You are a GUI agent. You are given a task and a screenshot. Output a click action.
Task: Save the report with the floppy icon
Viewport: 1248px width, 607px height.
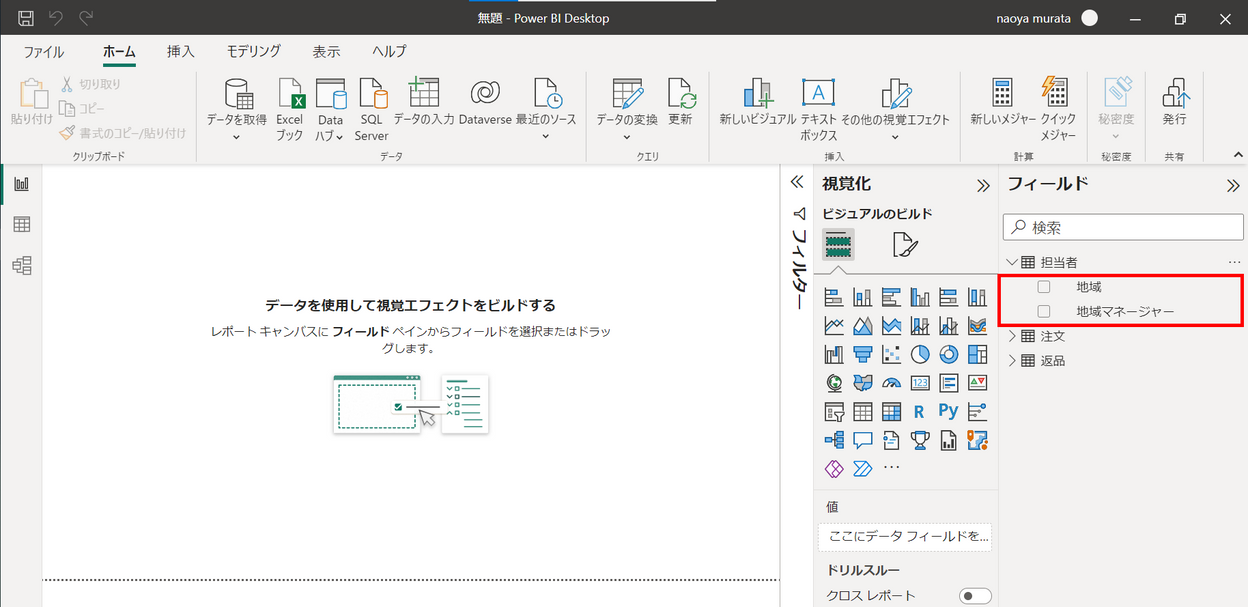(26, 18)
